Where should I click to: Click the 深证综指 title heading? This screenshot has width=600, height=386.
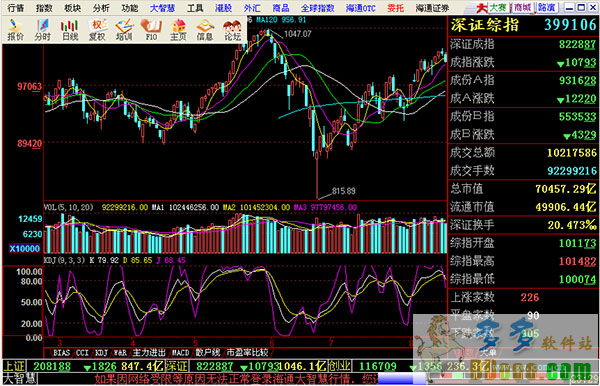[484, 25]
